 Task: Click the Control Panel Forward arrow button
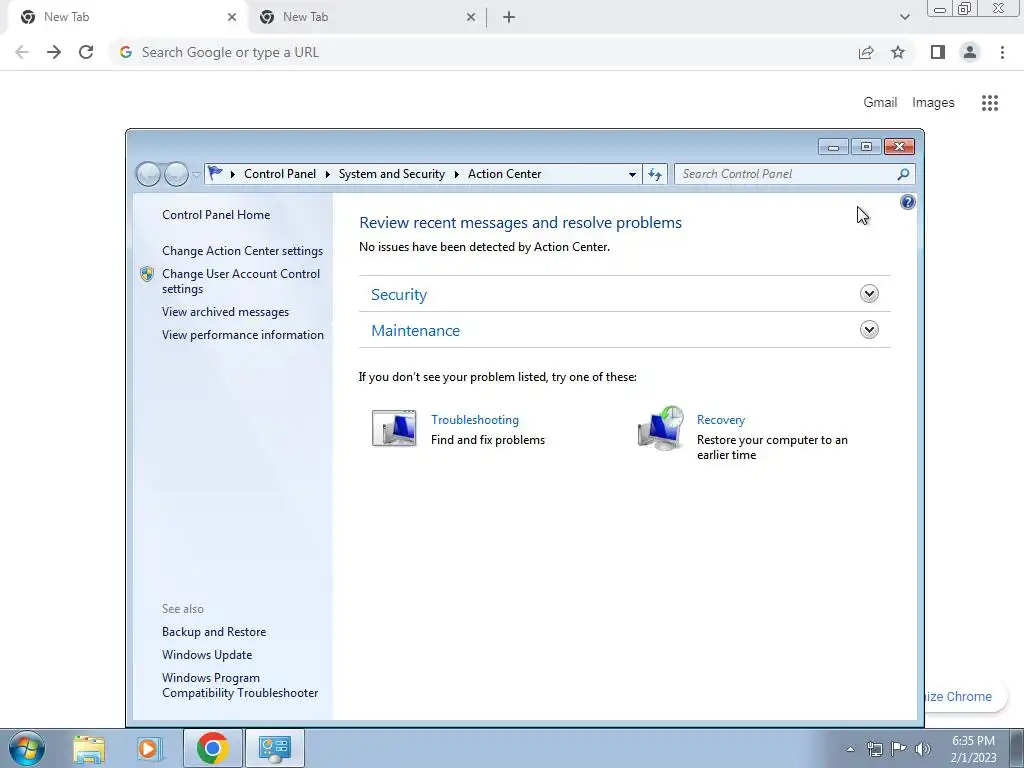click(176, 174)
